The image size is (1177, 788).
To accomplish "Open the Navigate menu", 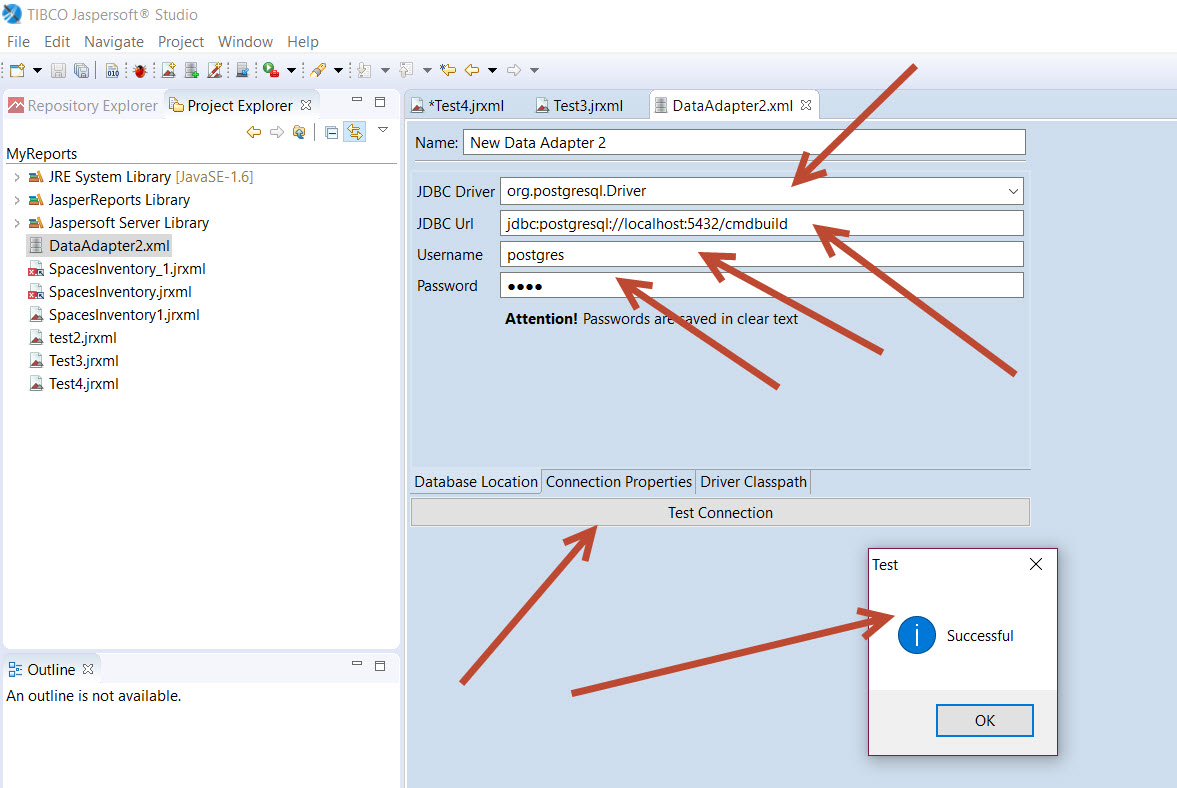I will (113, 42).
